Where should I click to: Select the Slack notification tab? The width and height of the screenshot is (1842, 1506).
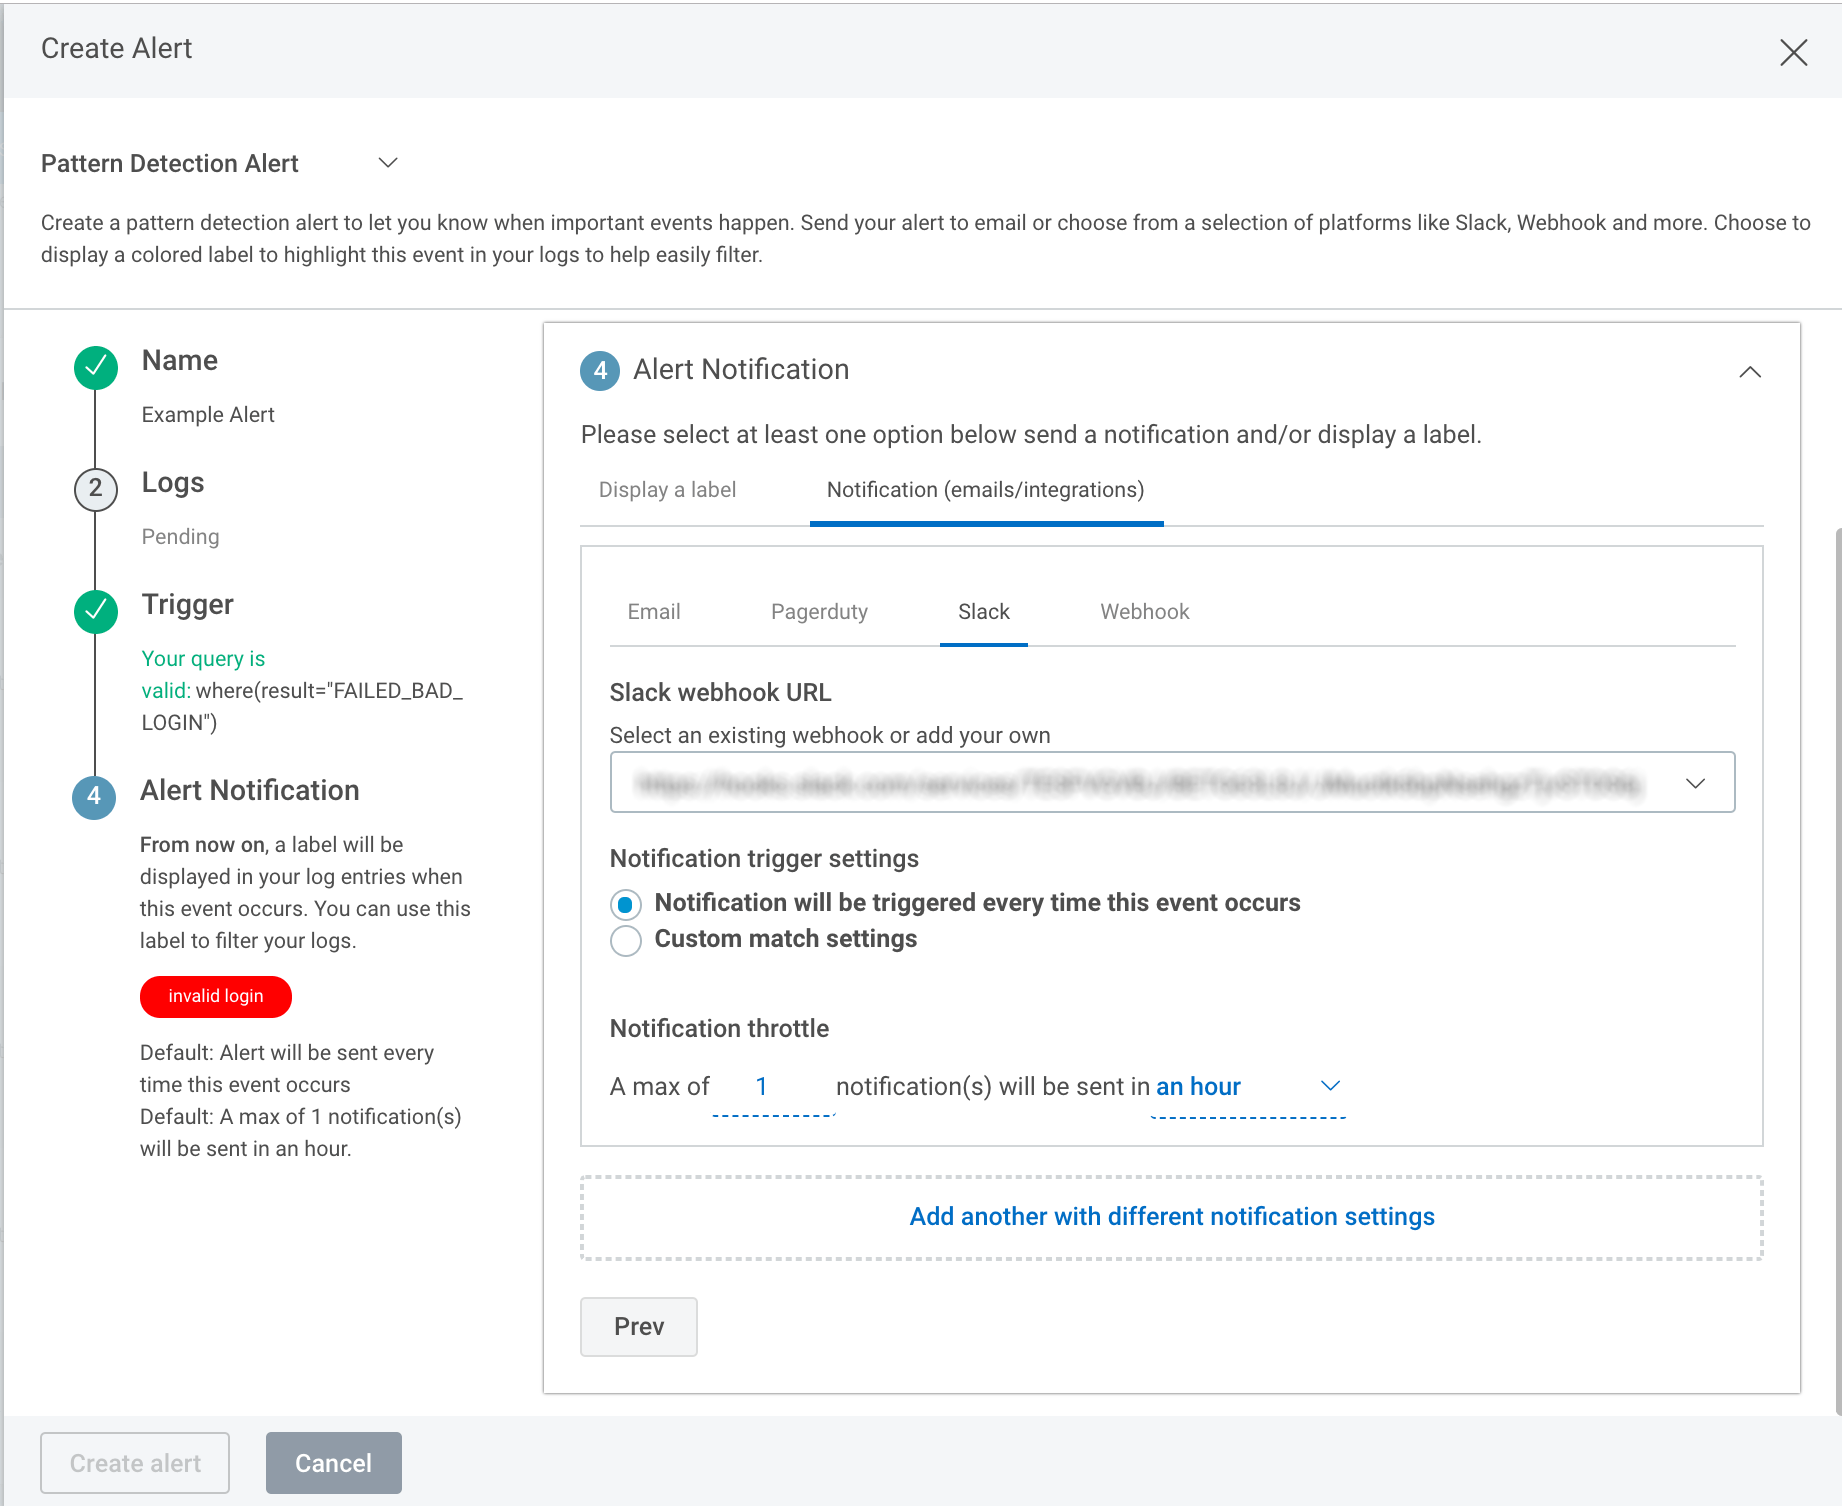984,612
